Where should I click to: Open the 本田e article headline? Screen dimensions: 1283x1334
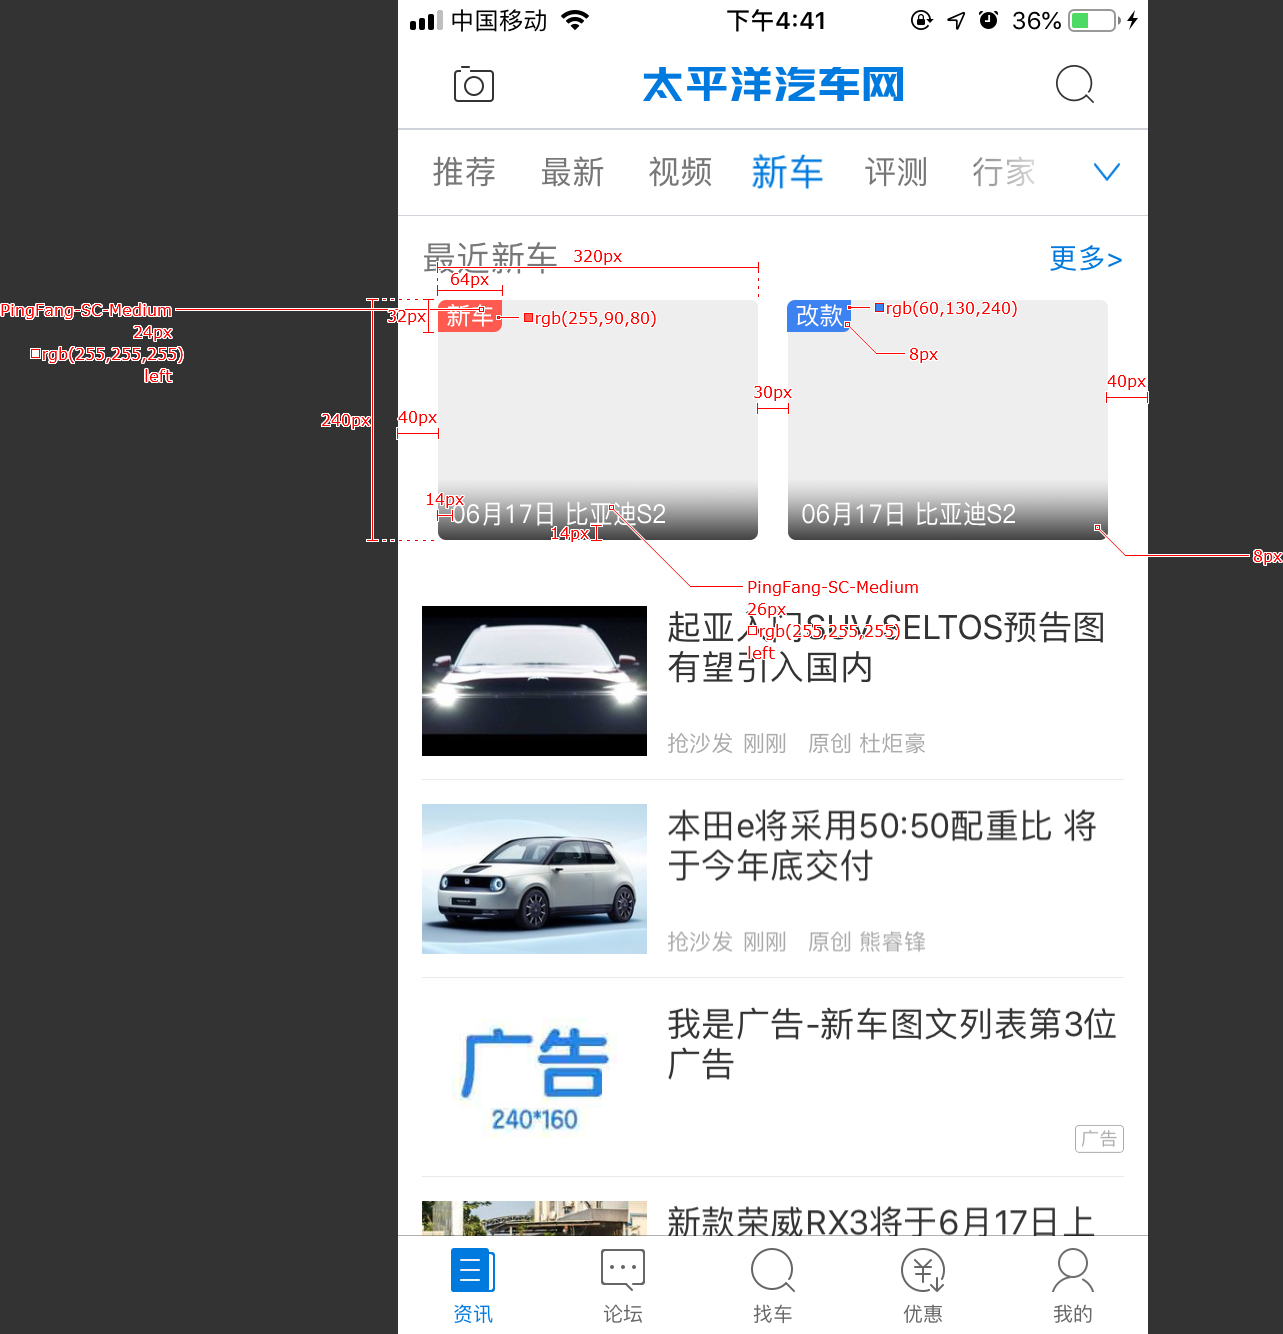pos(882,845)
